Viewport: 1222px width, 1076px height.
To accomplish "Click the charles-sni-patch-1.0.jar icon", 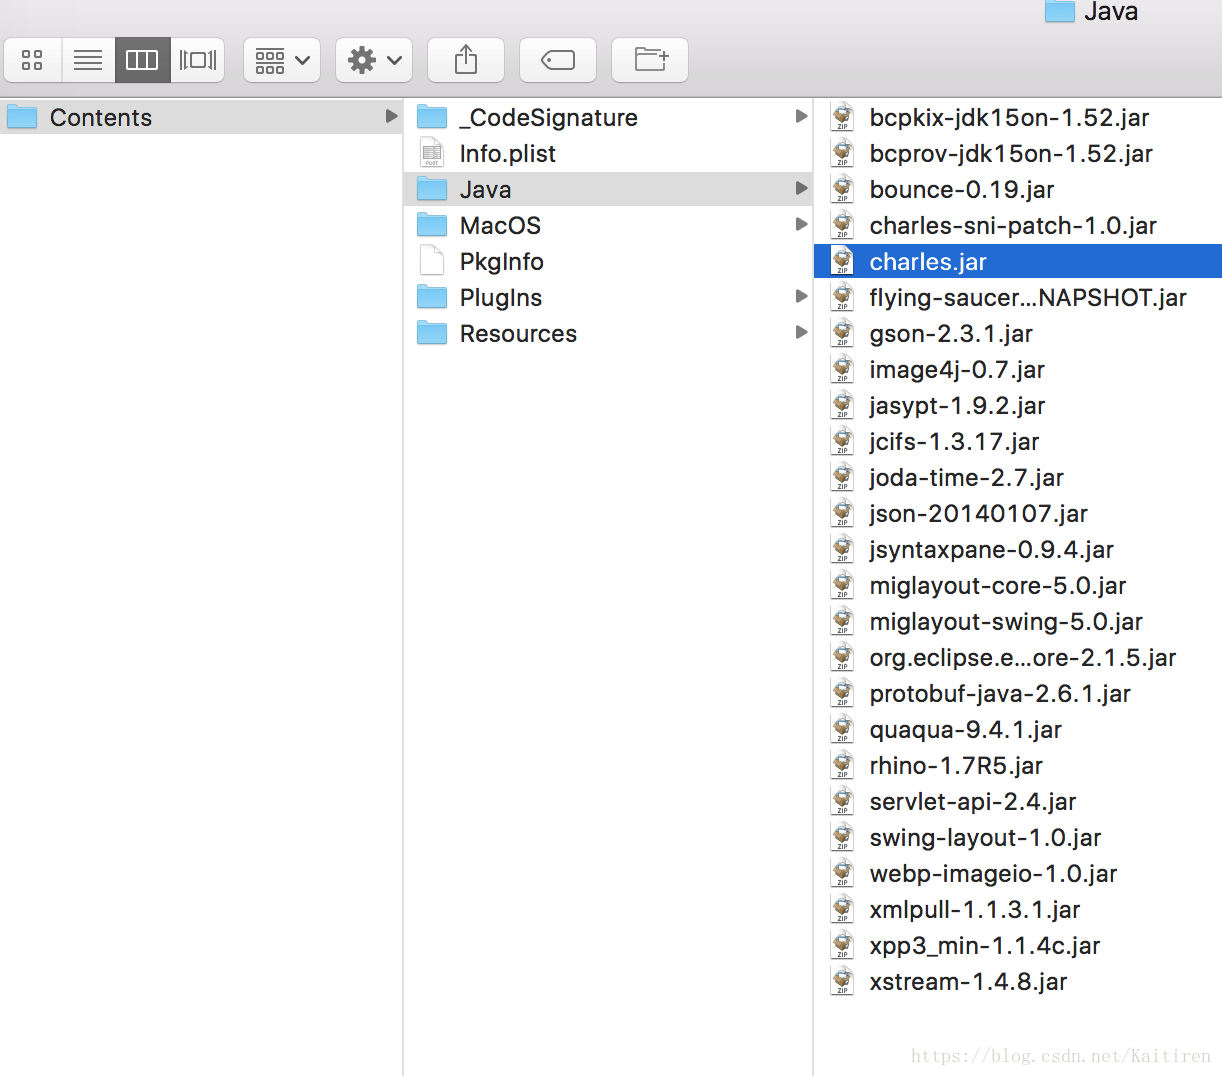I will [843, 225].
